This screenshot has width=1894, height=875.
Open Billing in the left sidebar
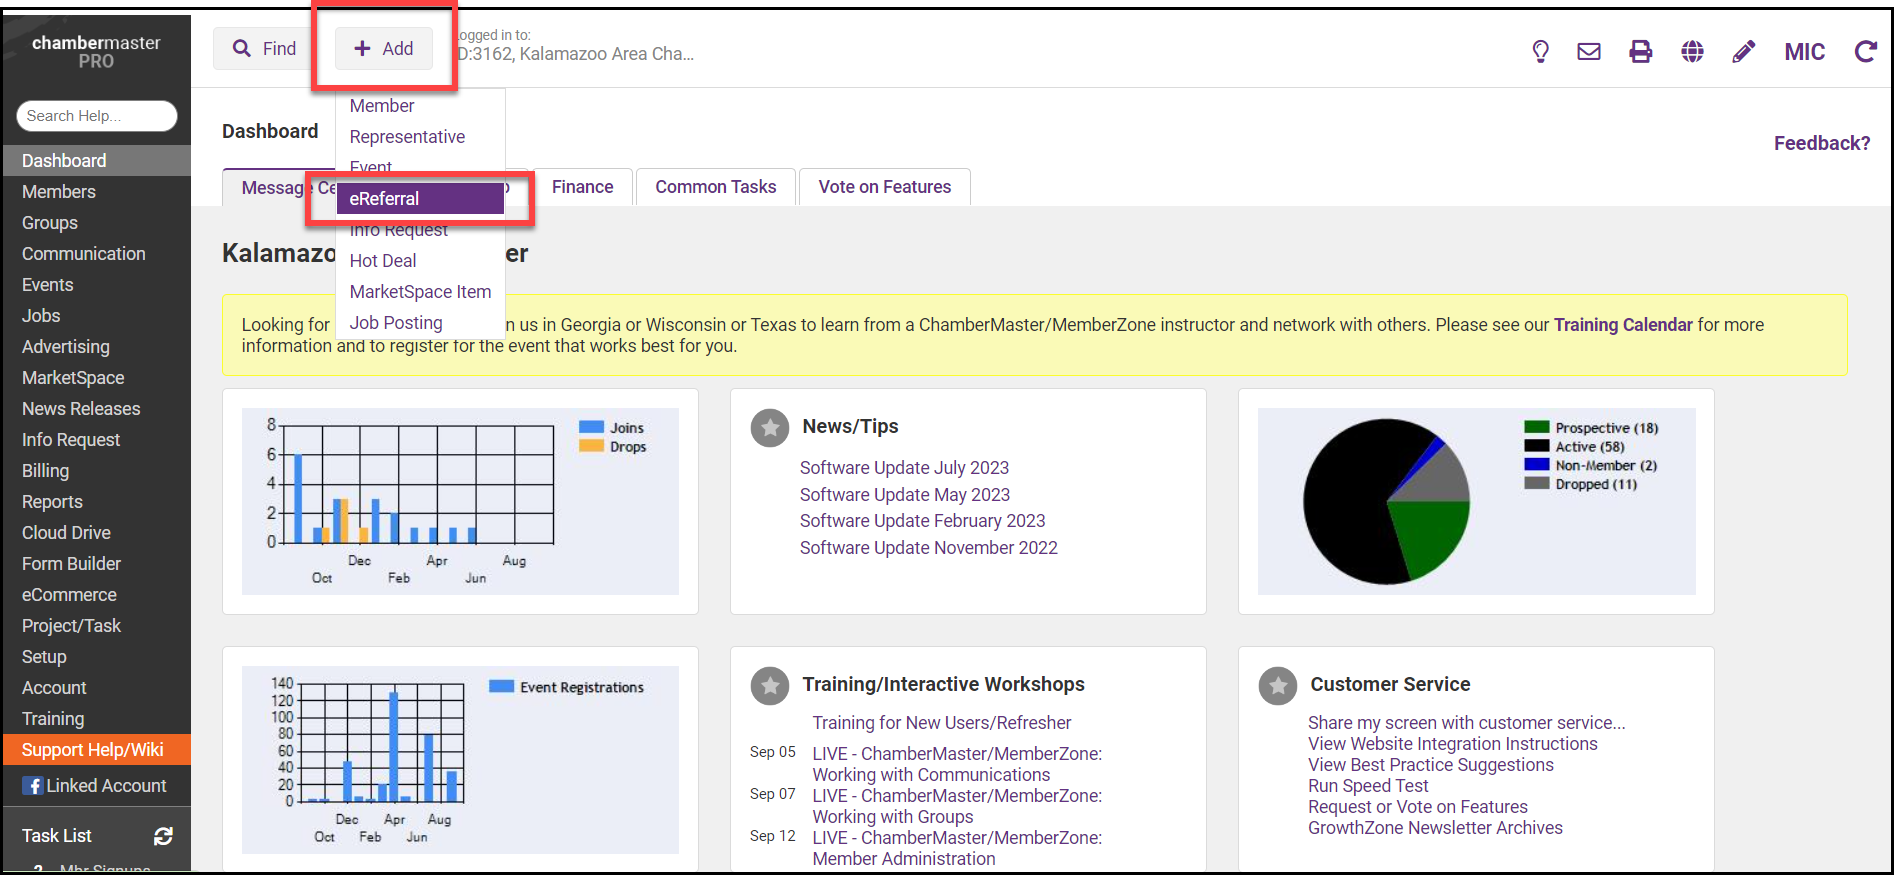46,471
